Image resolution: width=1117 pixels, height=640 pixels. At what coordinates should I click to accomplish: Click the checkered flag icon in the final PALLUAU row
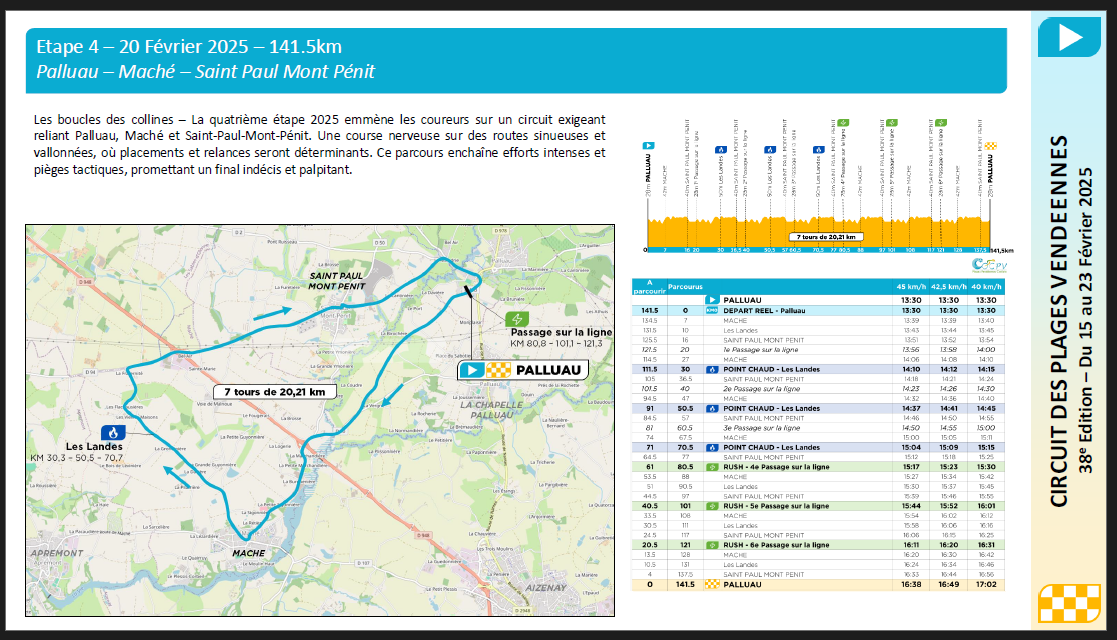pyautogui.click(x=712, y=584)
